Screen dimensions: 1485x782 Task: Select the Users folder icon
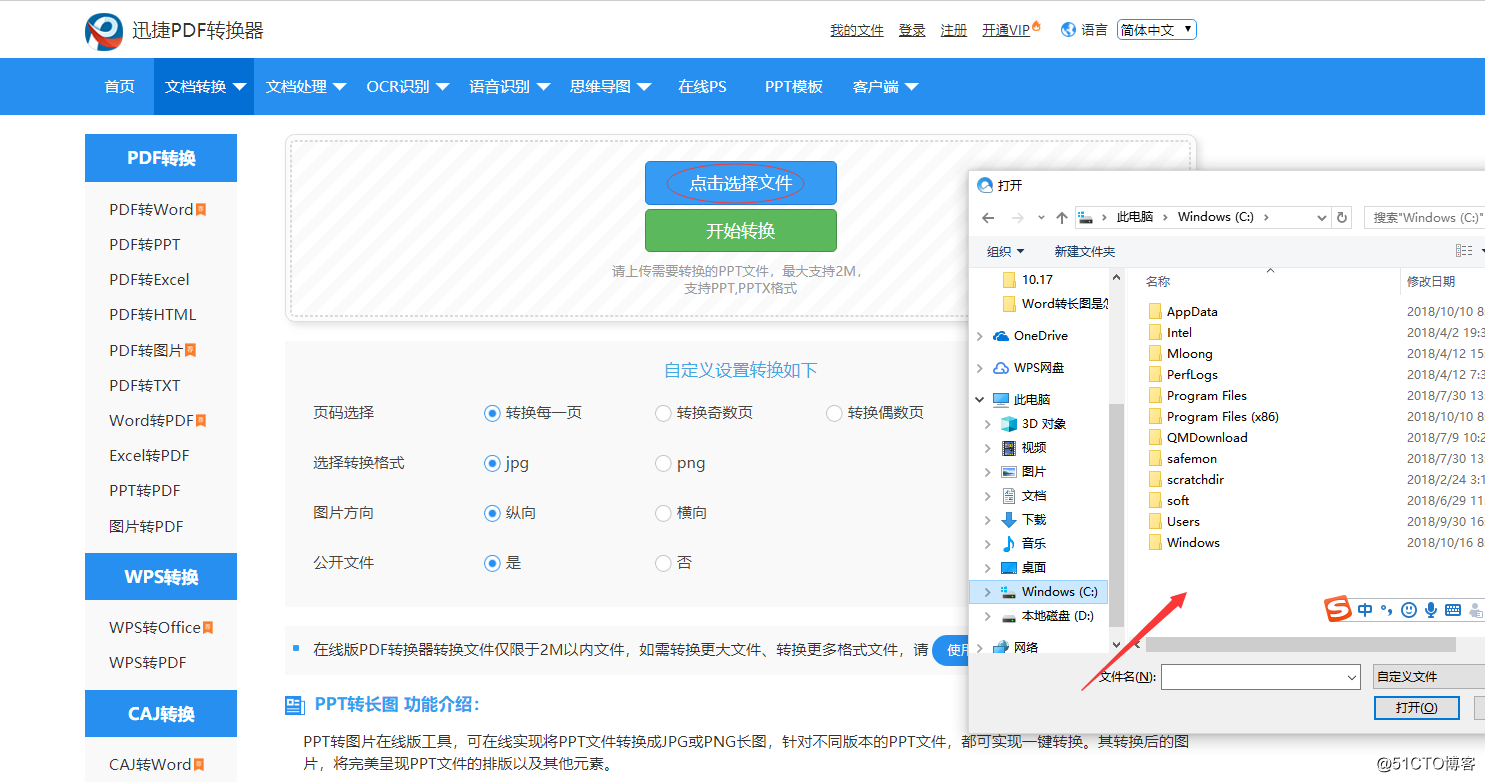pyautogui.click(x=1155, y=522)
